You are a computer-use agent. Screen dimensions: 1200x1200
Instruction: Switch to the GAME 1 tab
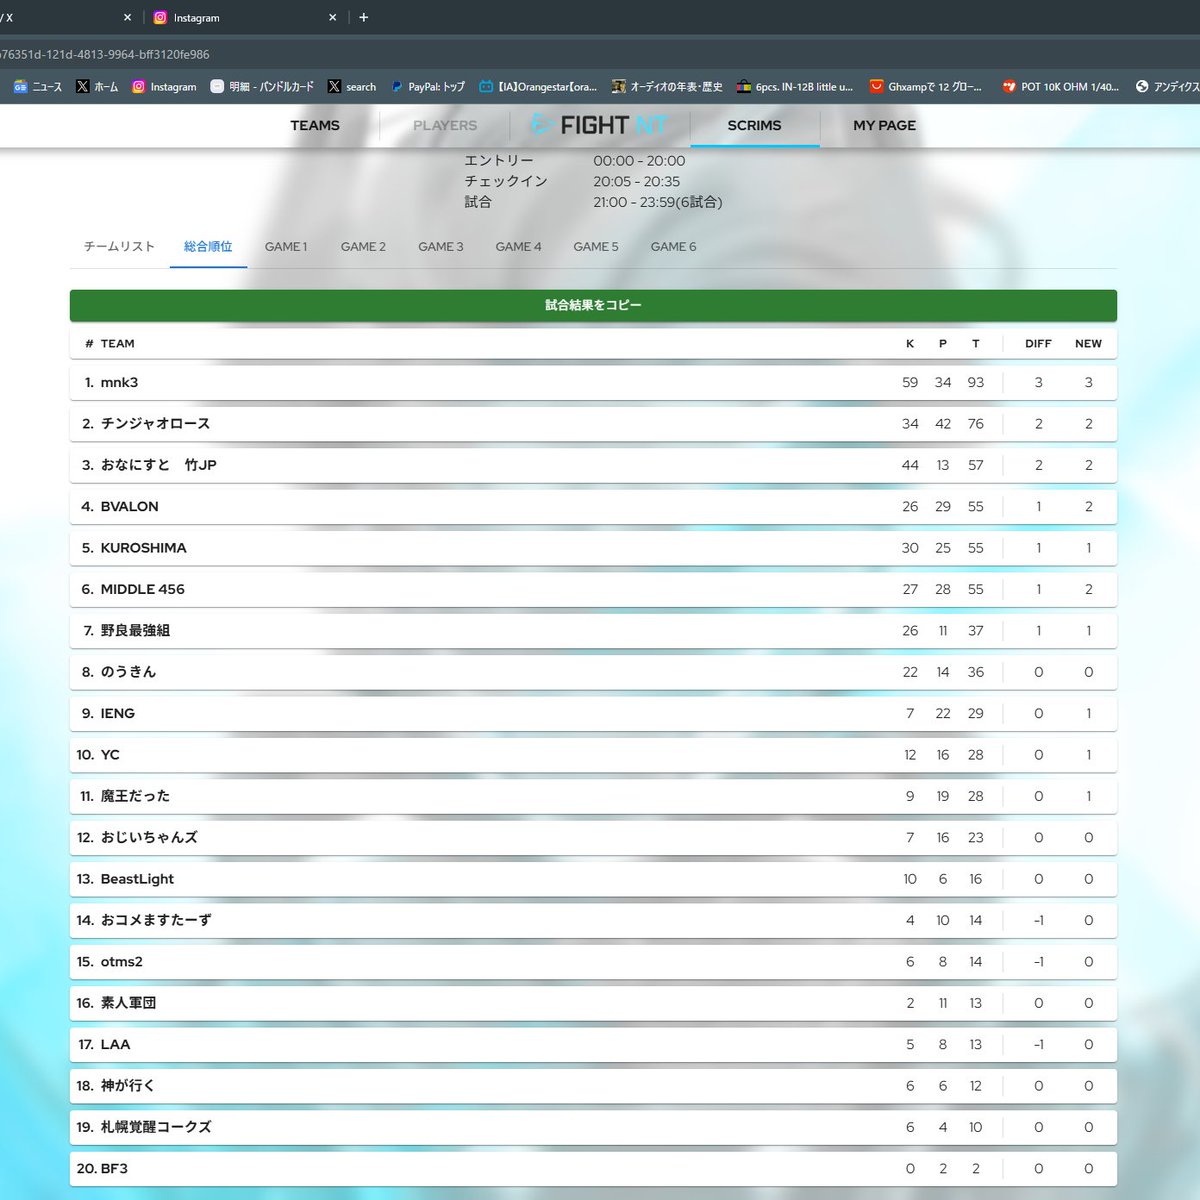[x=286, y=246]
